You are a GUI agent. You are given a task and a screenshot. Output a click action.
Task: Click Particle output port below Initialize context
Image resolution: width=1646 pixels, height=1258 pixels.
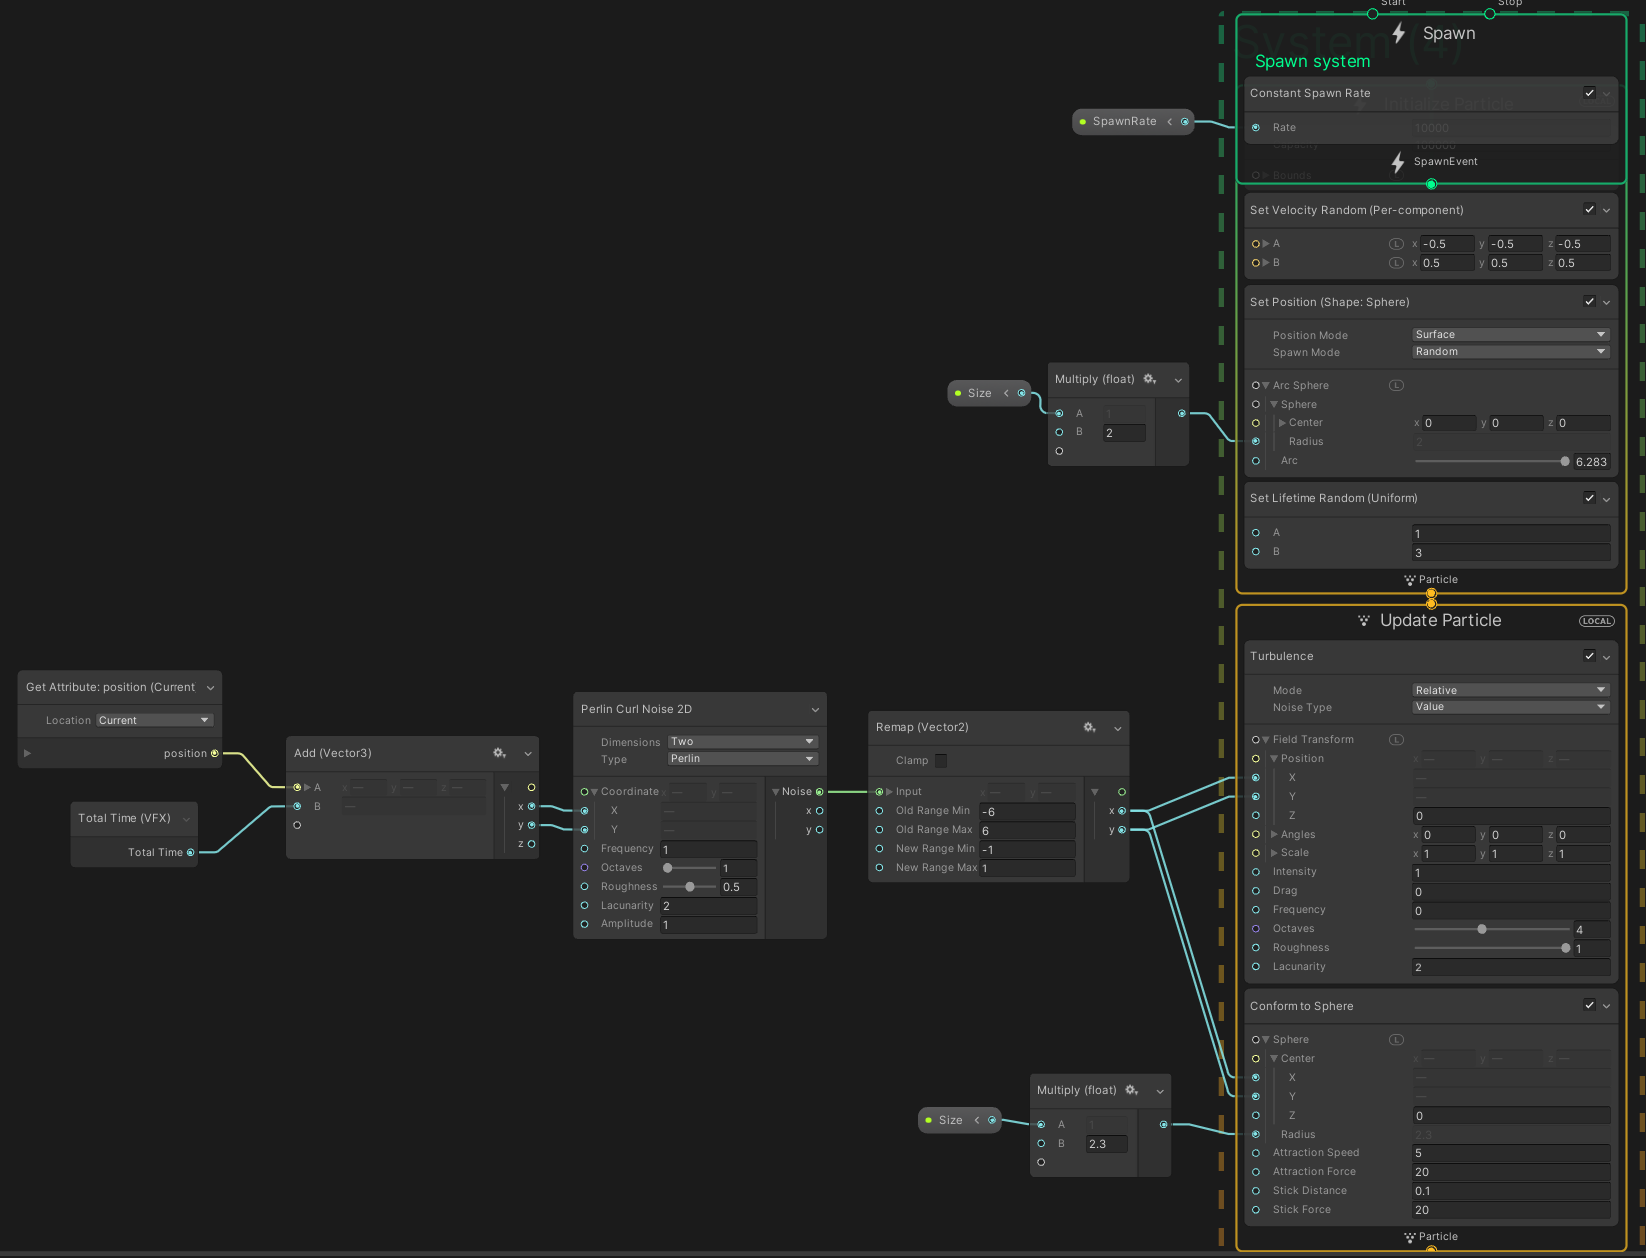[x=1431, y=593]
